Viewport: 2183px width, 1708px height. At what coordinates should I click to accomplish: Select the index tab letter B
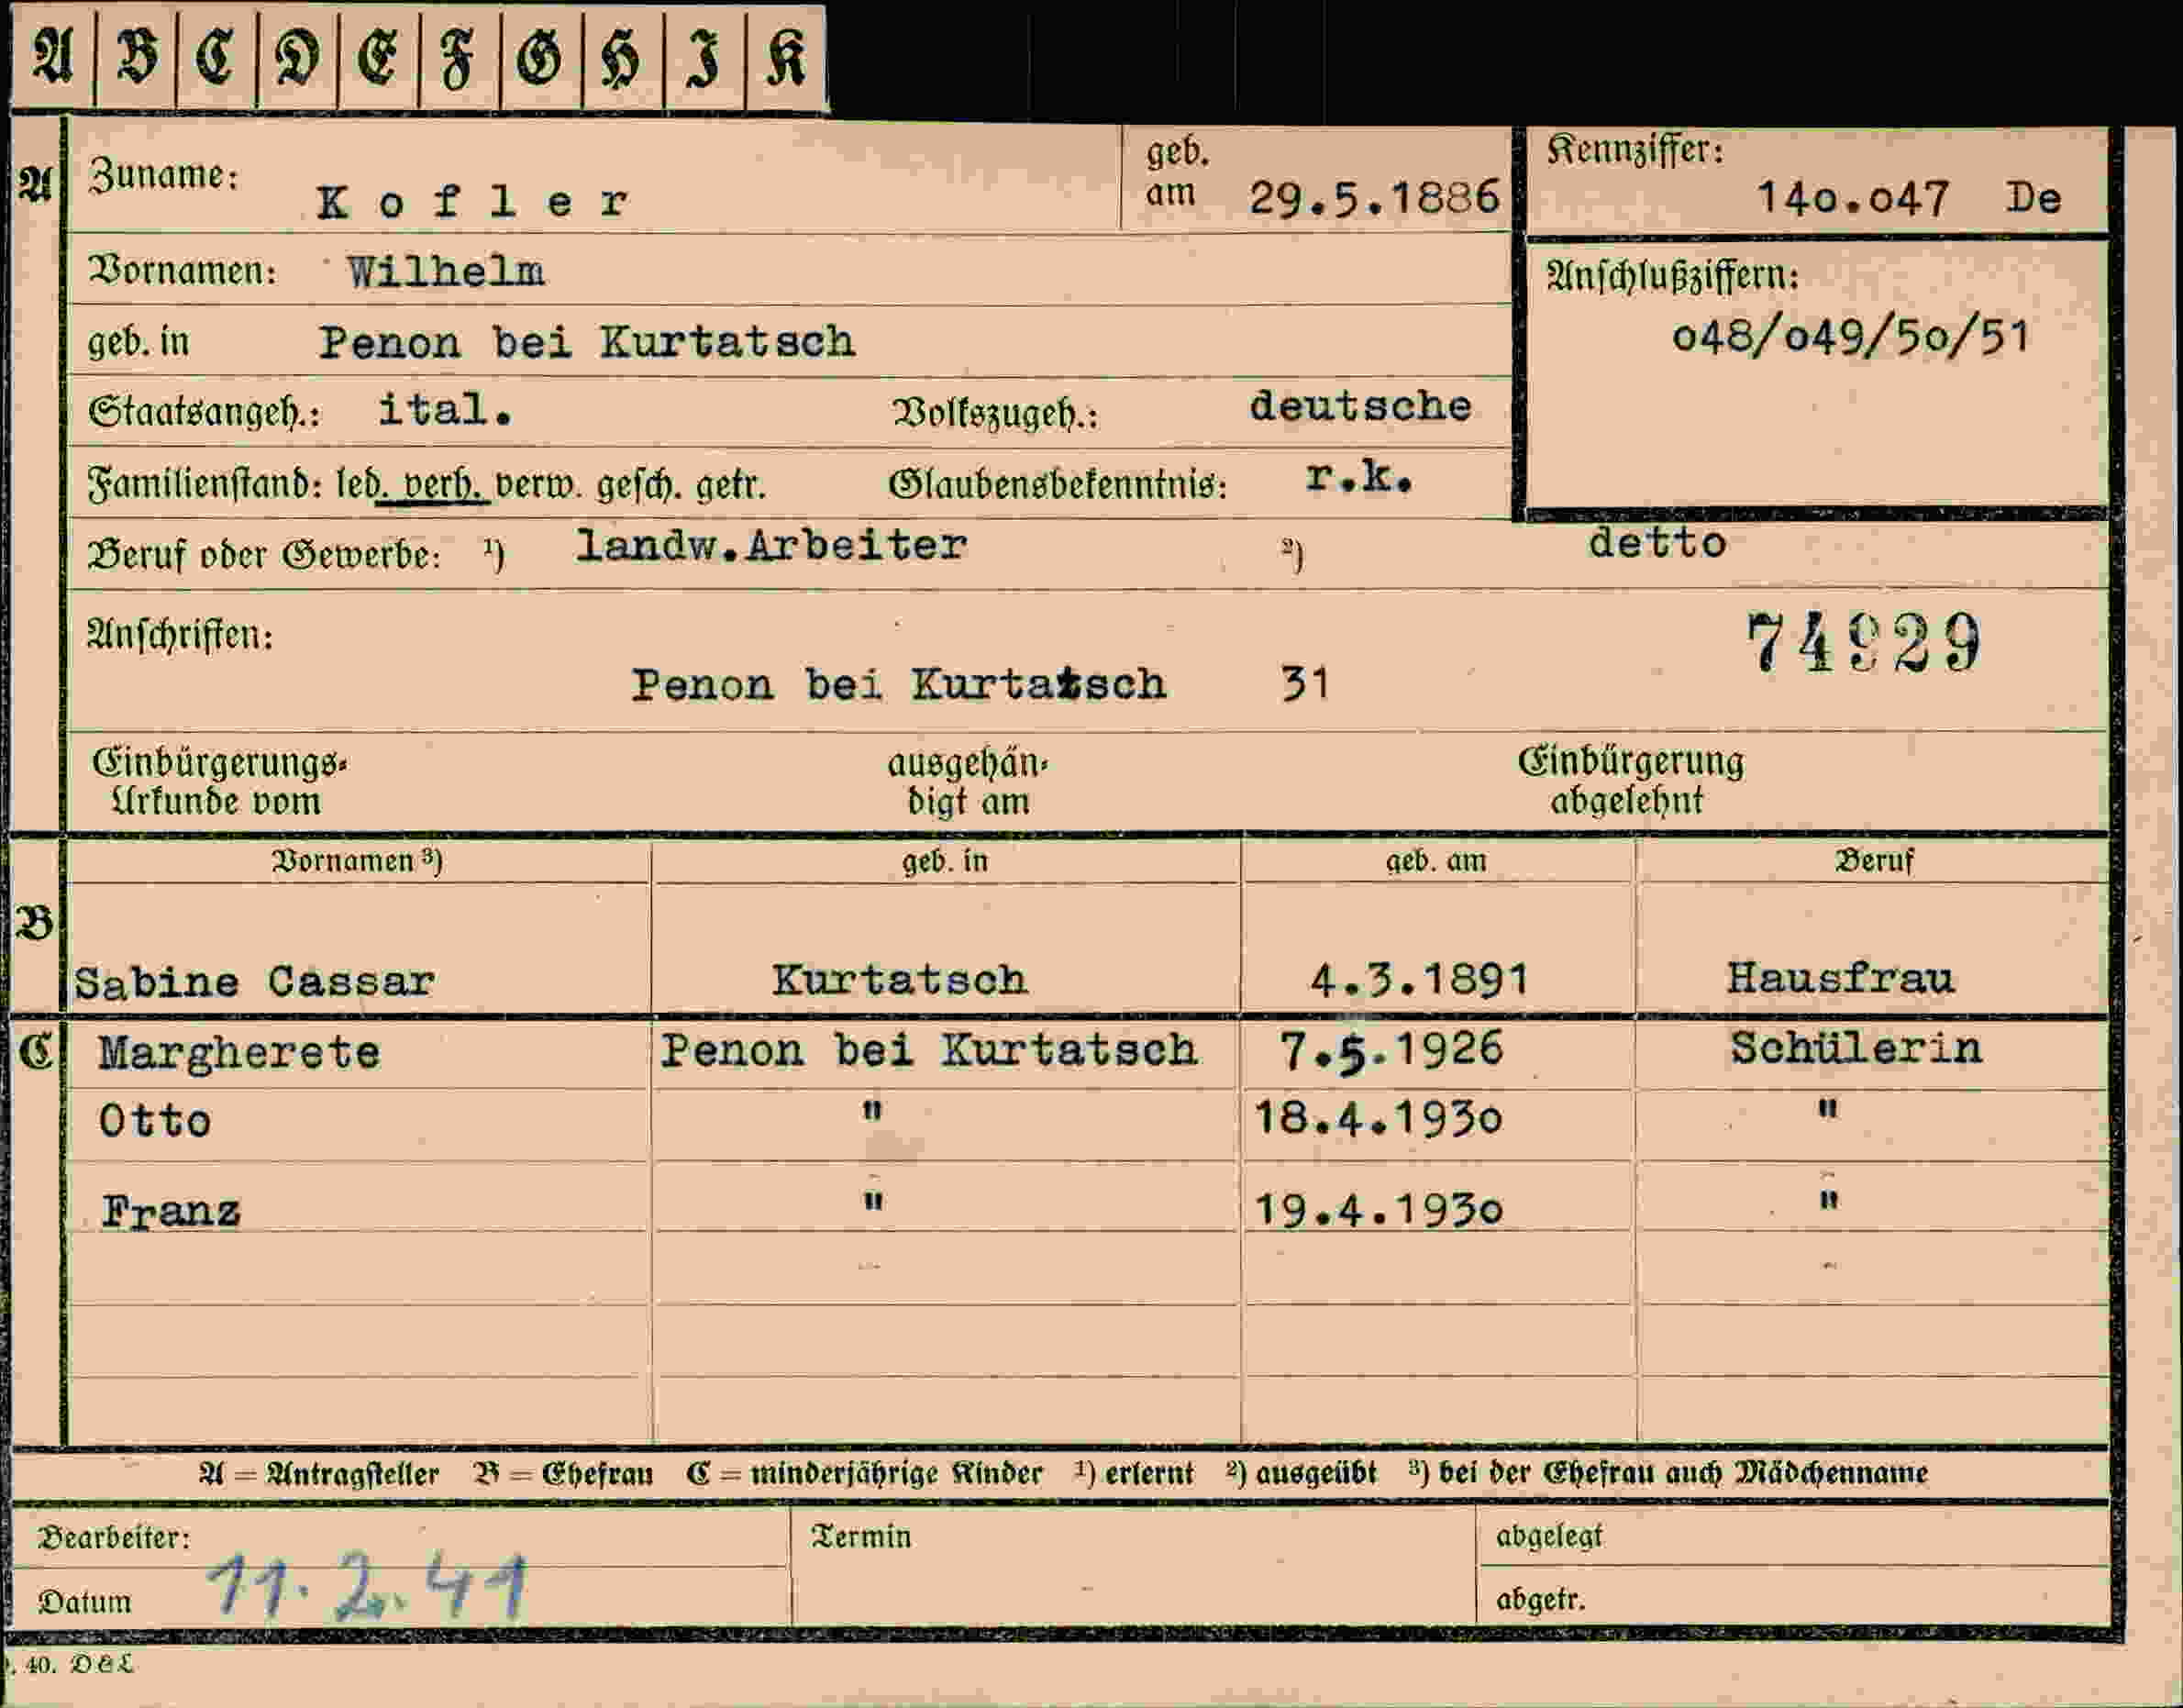click(x=137, y=56)
